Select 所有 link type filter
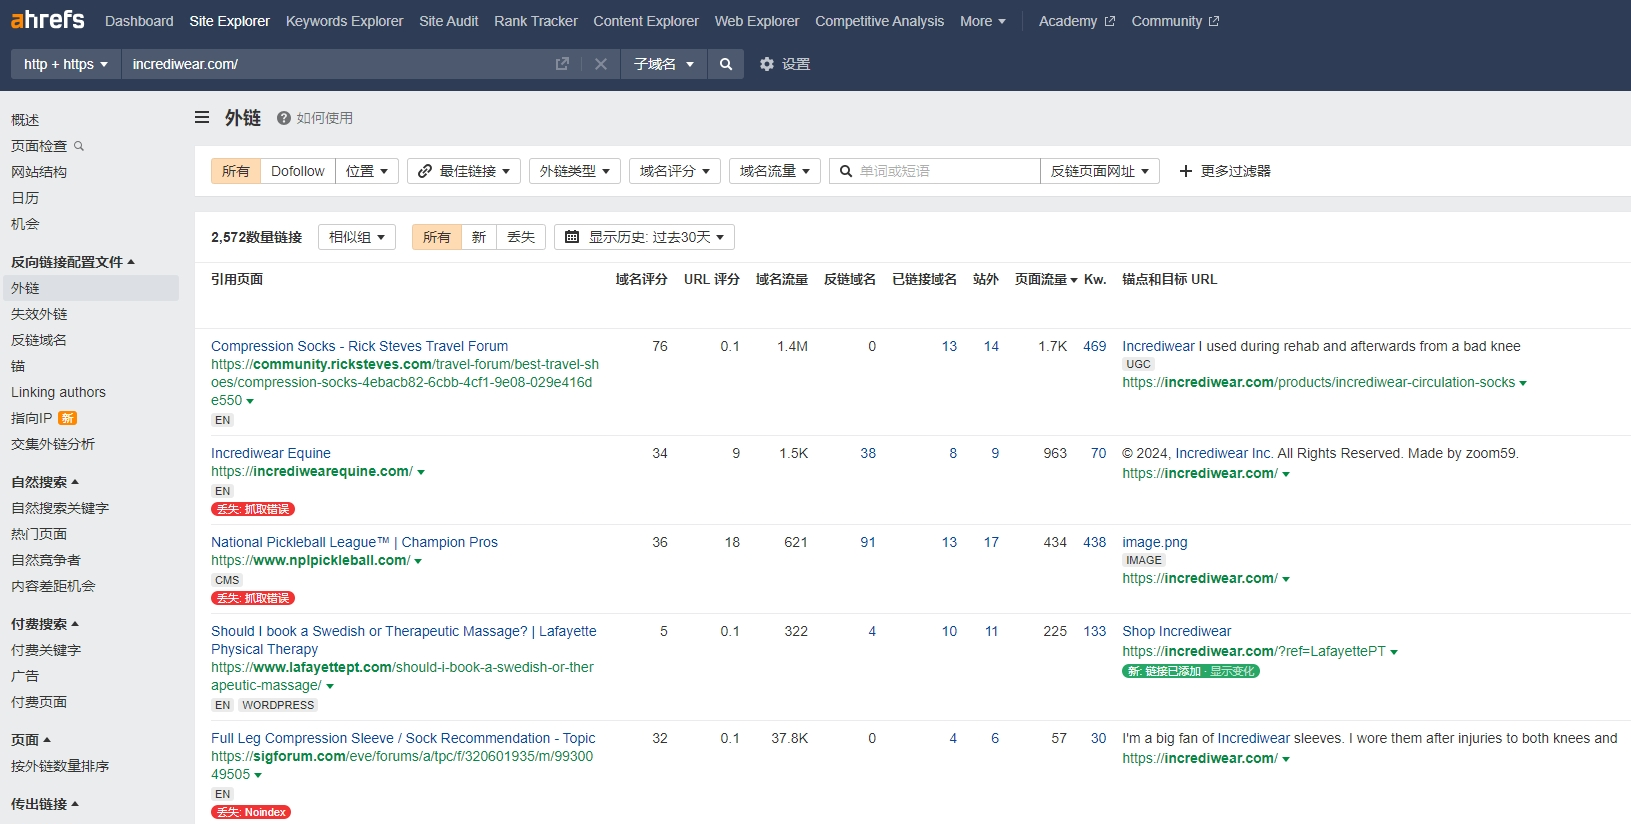Viewport: 1631px width, 824px height. click(x=236, y=171)
